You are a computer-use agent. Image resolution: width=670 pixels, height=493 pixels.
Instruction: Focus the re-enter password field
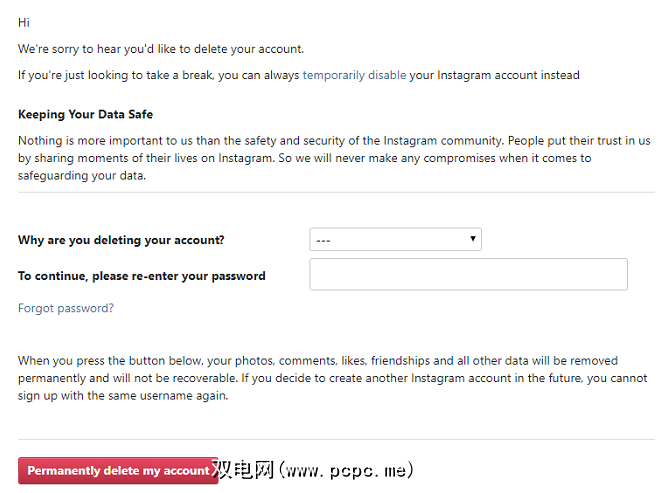(468, 275)
